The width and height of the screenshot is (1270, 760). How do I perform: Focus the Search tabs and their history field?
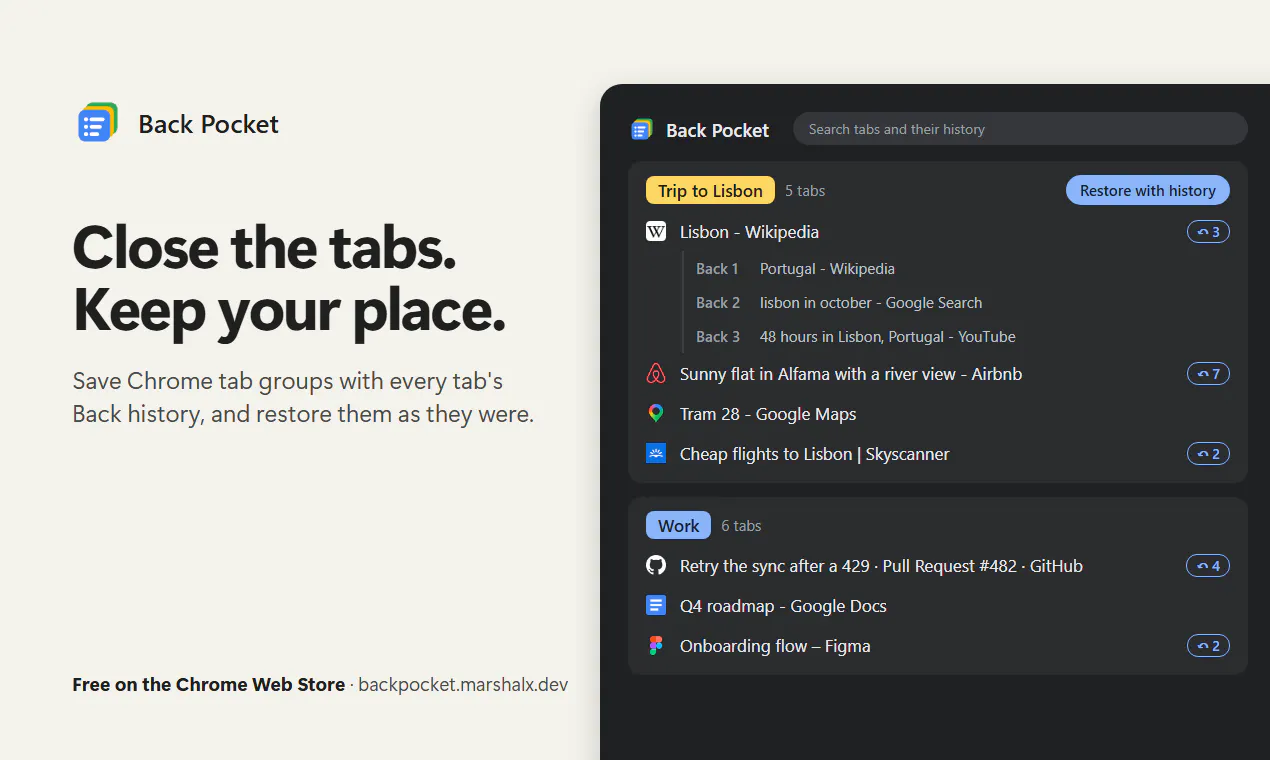[x=1020, y=129]
